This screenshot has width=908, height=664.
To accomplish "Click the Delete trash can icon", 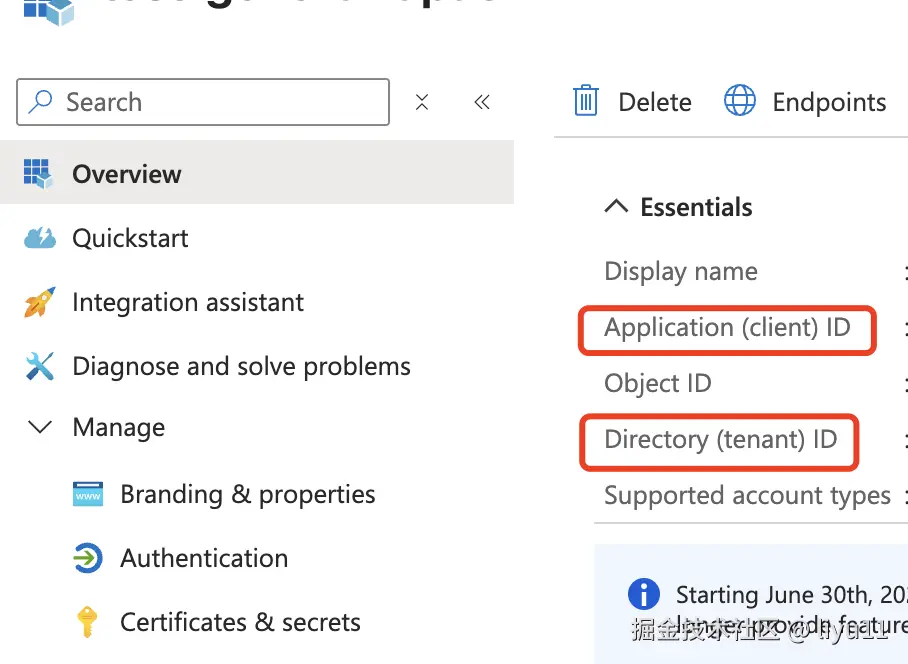I will tap(585, 102).
